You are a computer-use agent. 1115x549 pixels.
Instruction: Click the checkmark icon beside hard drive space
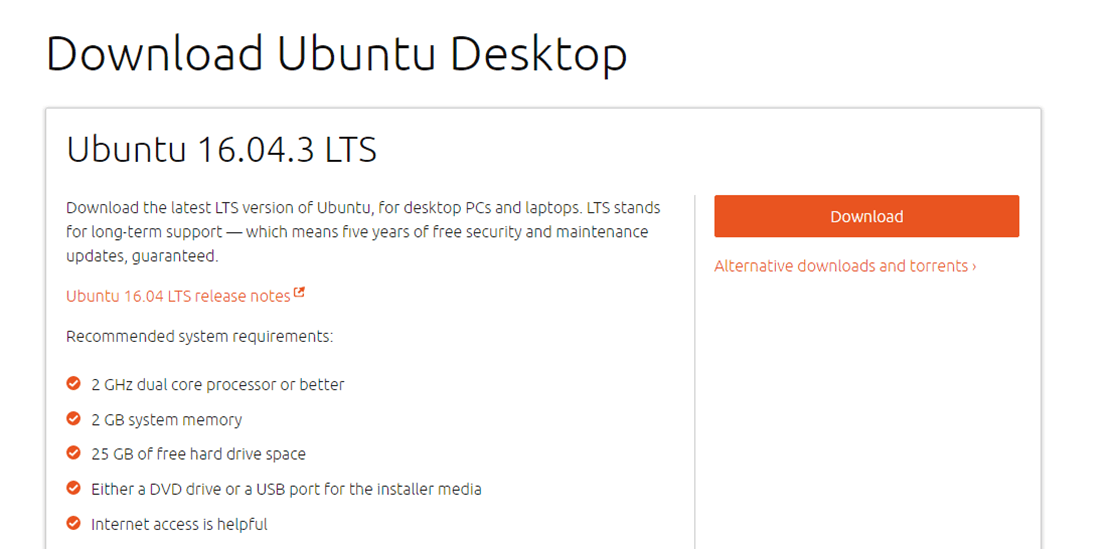tap(73, 454)
